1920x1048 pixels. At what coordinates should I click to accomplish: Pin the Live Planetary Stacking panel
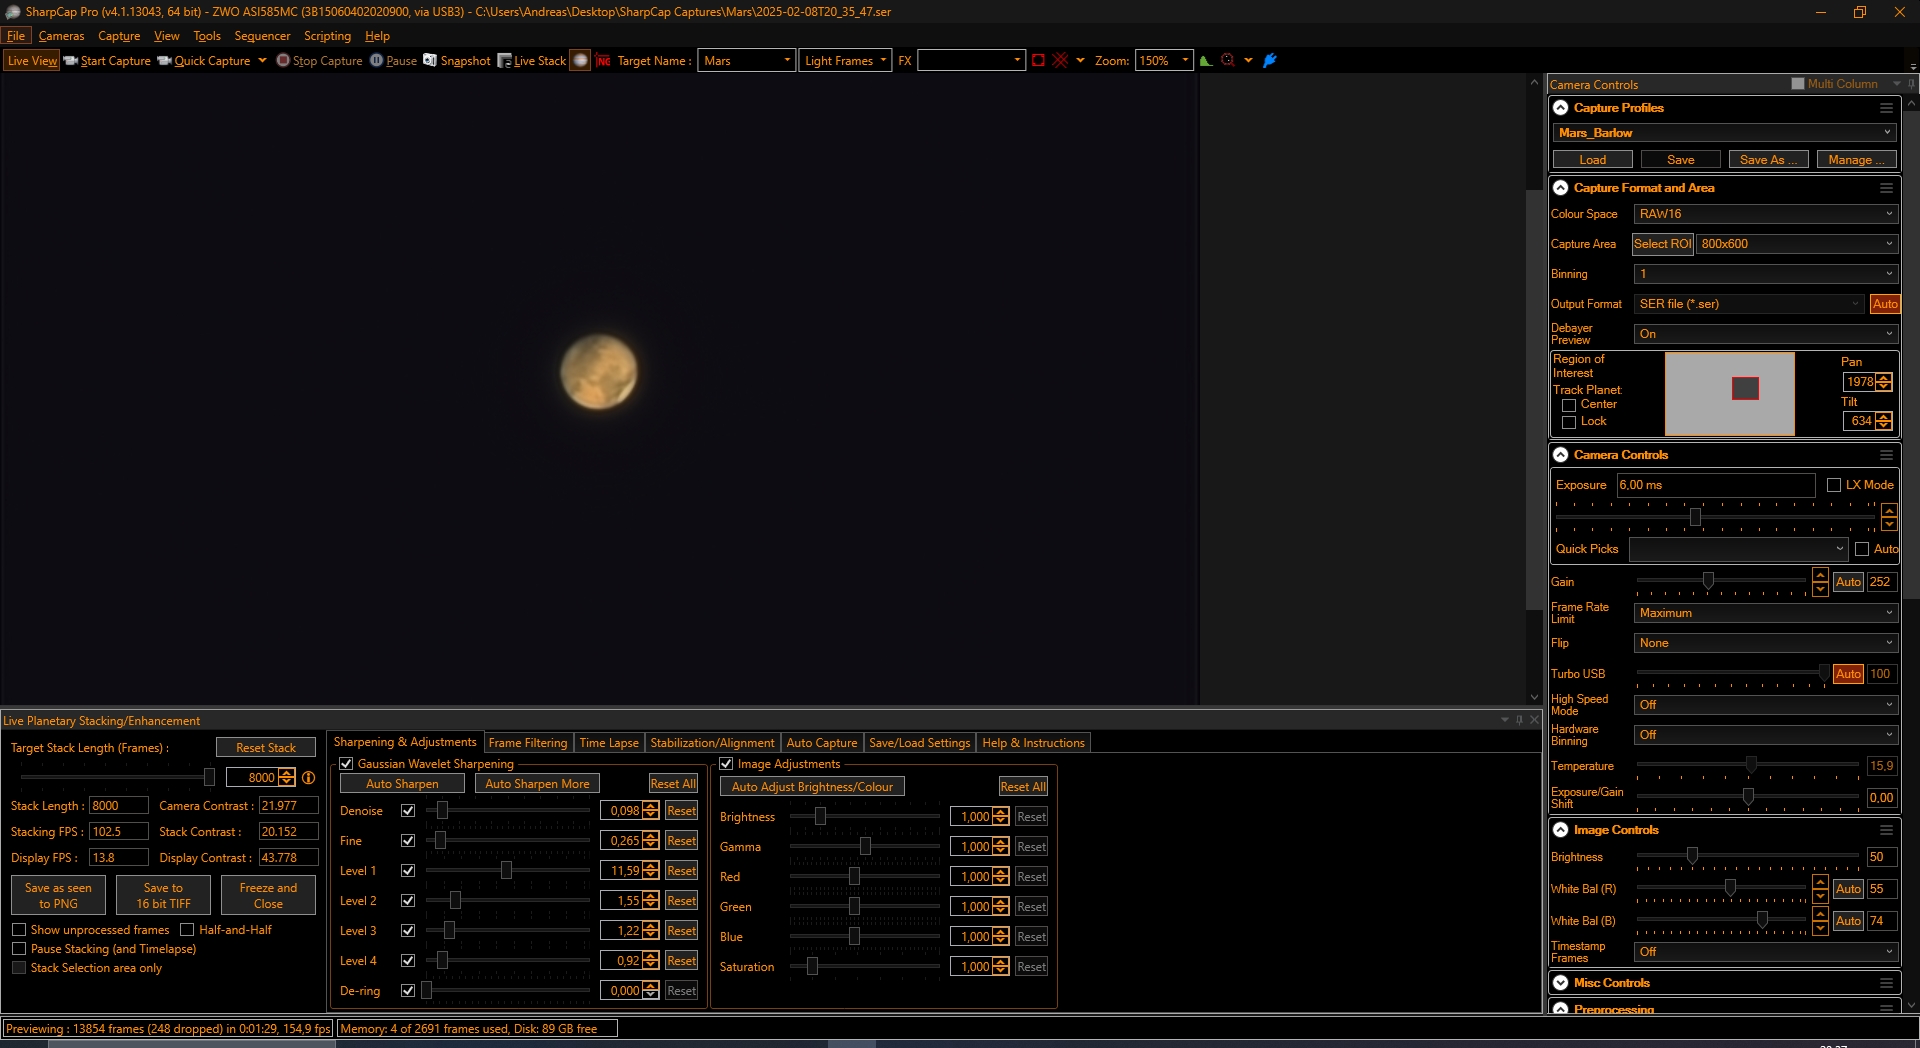coord(1519,720)
